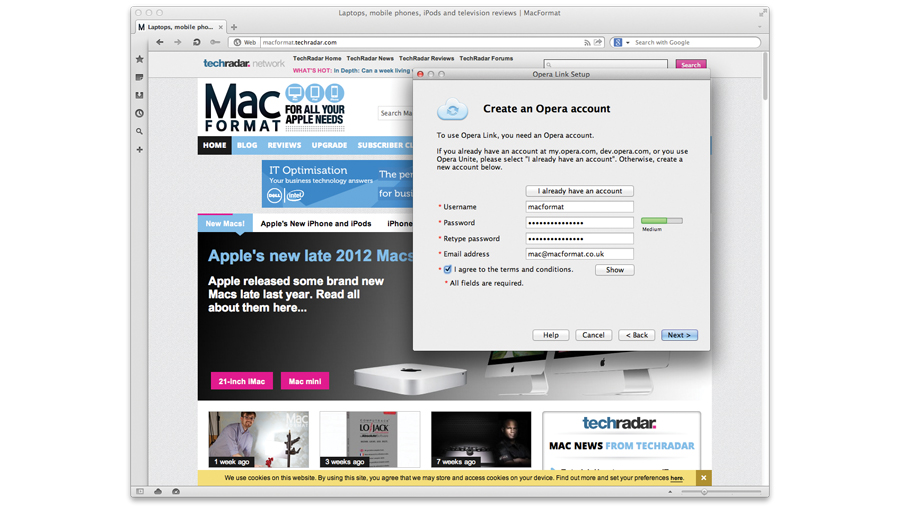Click the Show terms button
Screen dimensions: 900x506
[615, 270]
